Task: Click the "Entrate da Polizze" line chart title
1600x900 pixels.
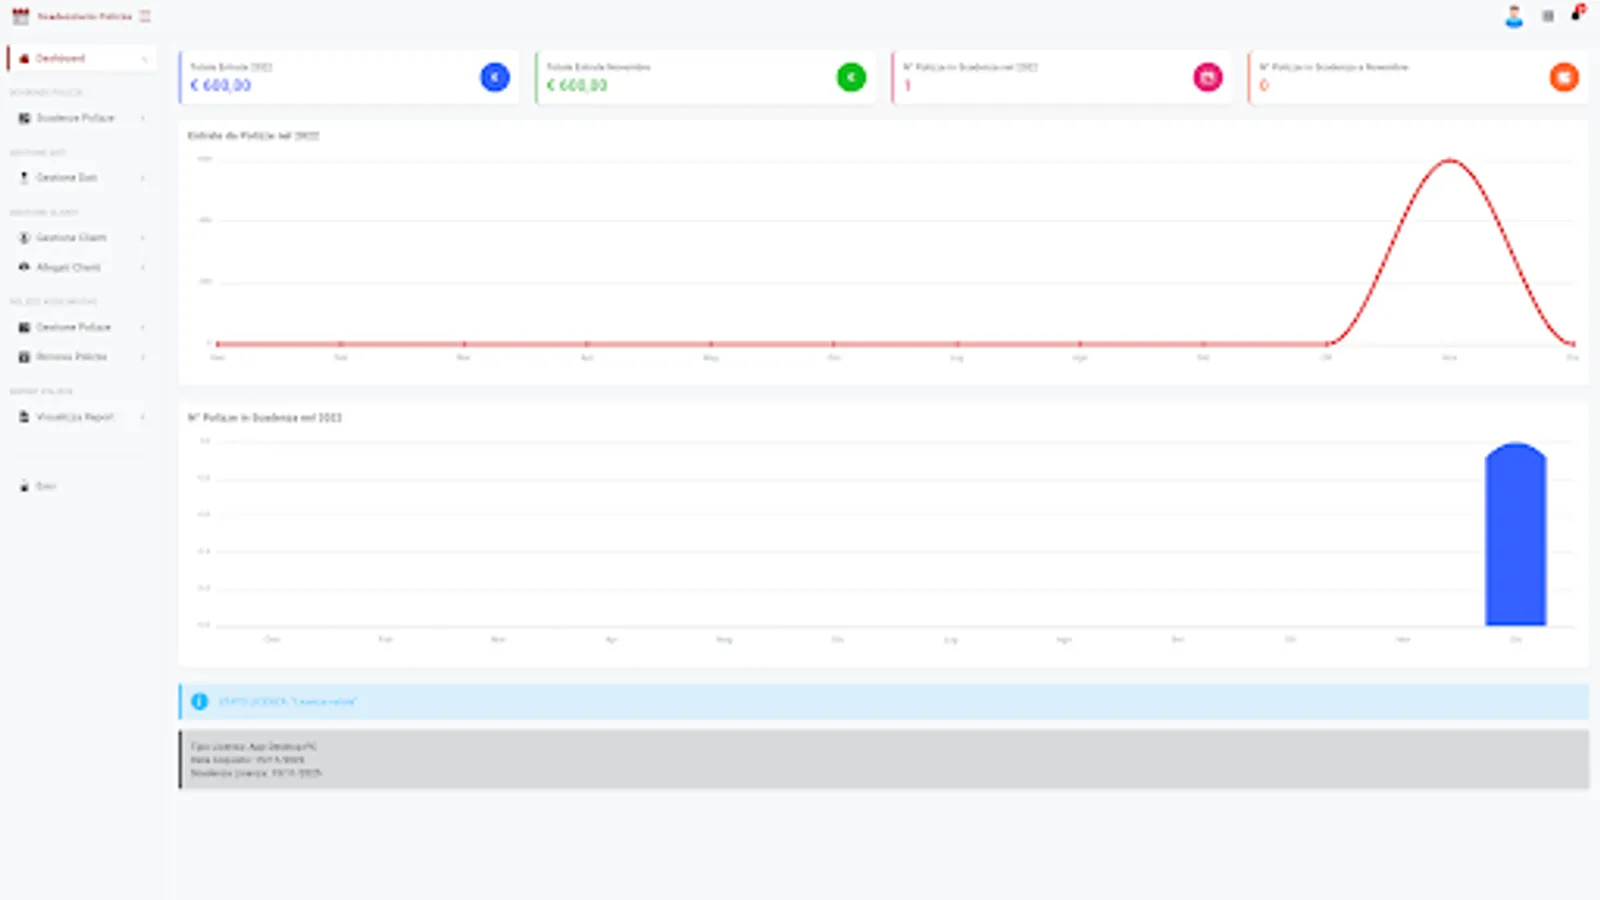Action: [x=254, y=135]
